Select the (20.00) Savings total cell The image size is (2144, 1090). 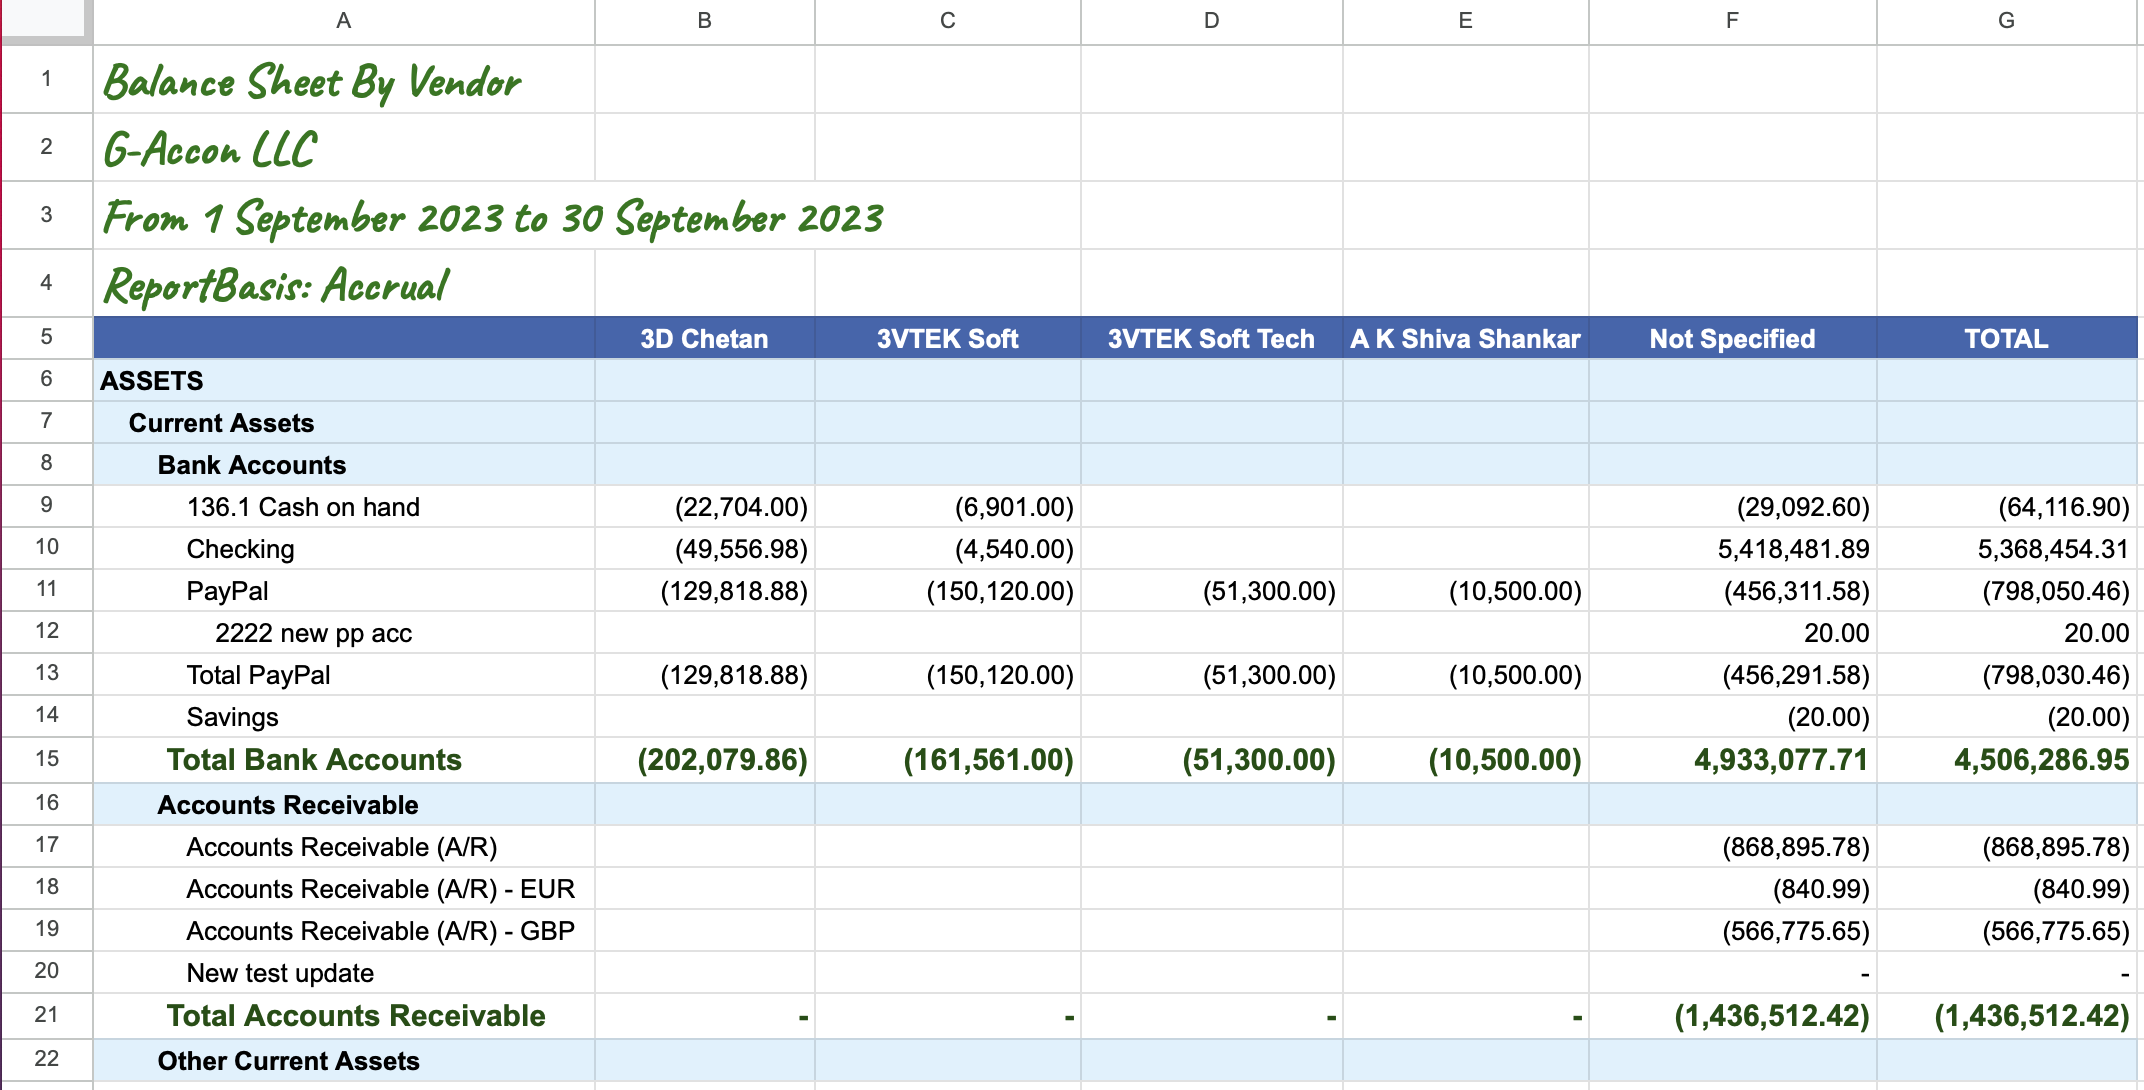click(x=2007, y=716)
